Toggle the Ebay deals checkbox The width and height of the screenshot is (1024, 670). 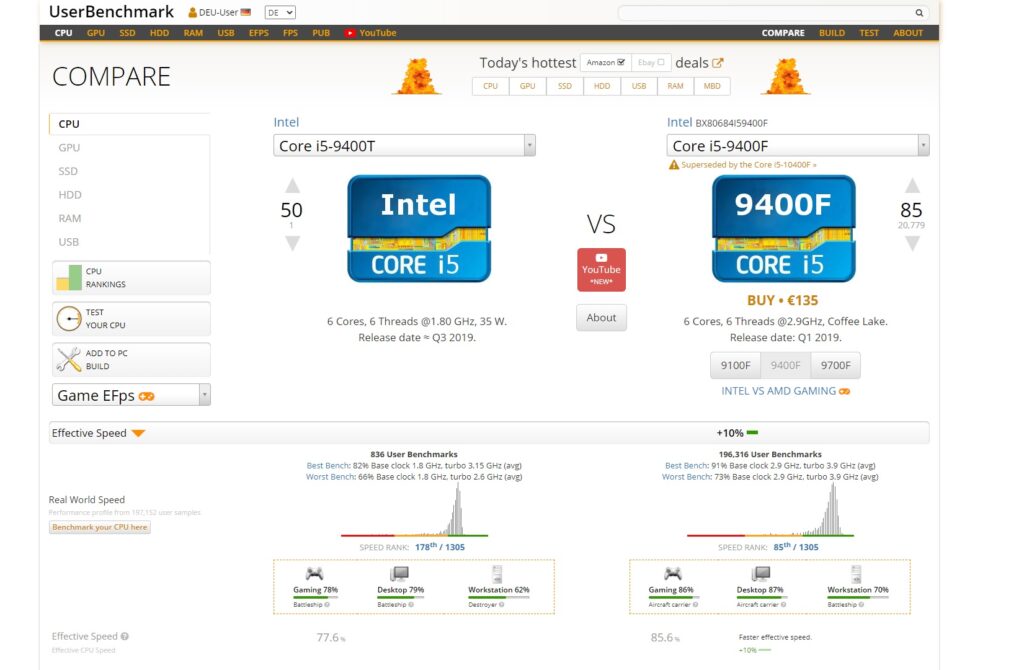661,63
